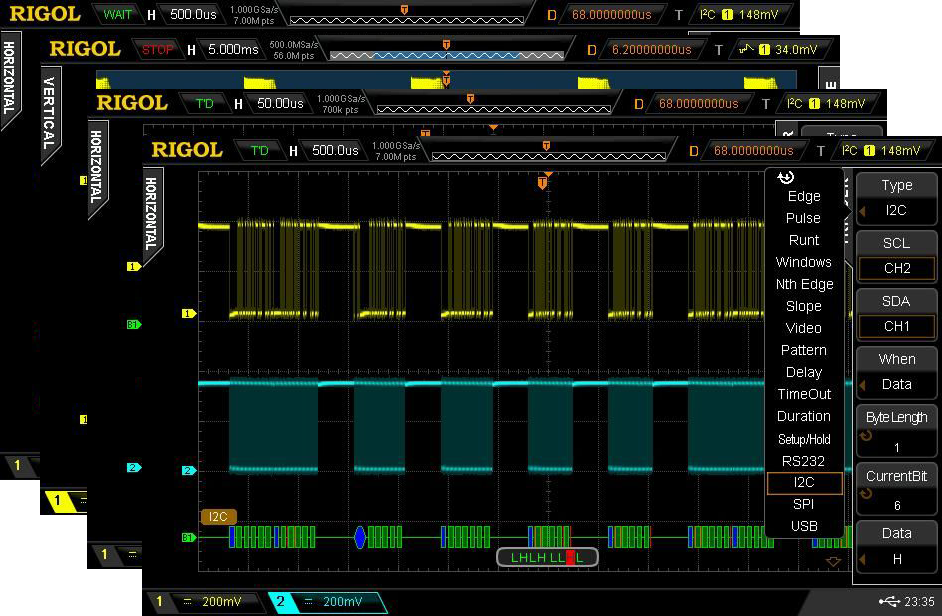Open the SCL source CH2 selector
Image resolution: width=942 pixels, height=616 pixels.
[x=896, y=257]
